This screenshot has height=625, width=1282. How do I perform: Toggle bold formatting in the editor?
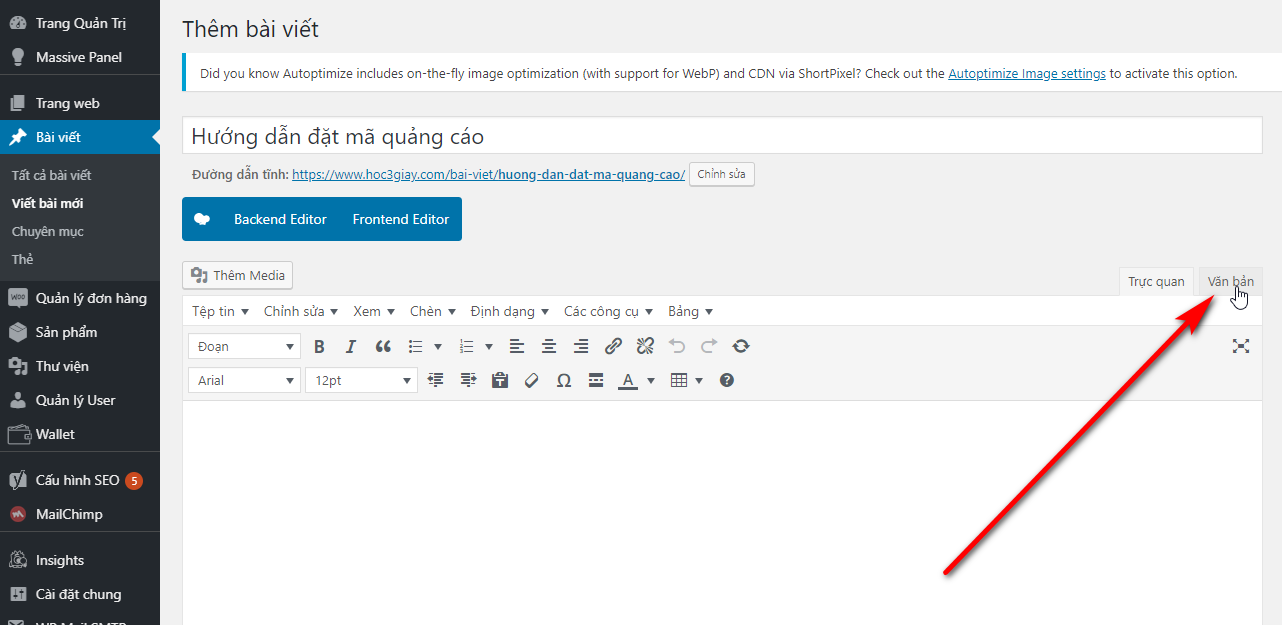point(319,347)
